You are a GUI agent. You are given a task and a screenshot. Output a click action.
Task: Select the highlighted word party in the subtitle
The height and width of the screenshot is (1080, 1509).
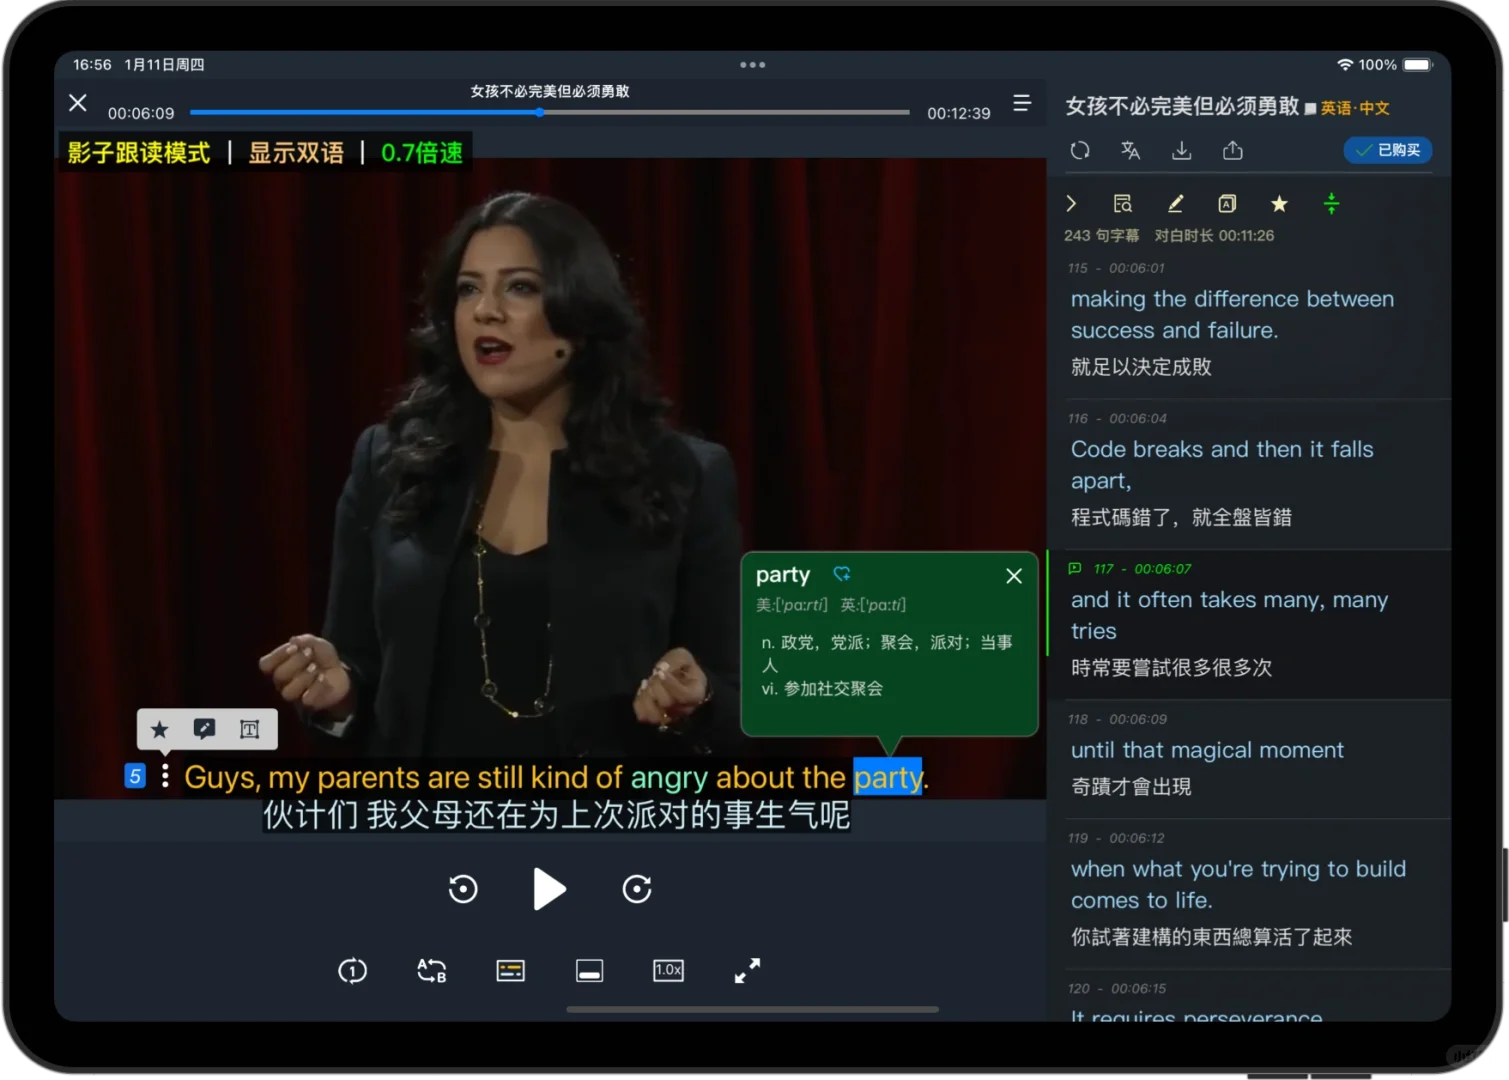(888, 778)
